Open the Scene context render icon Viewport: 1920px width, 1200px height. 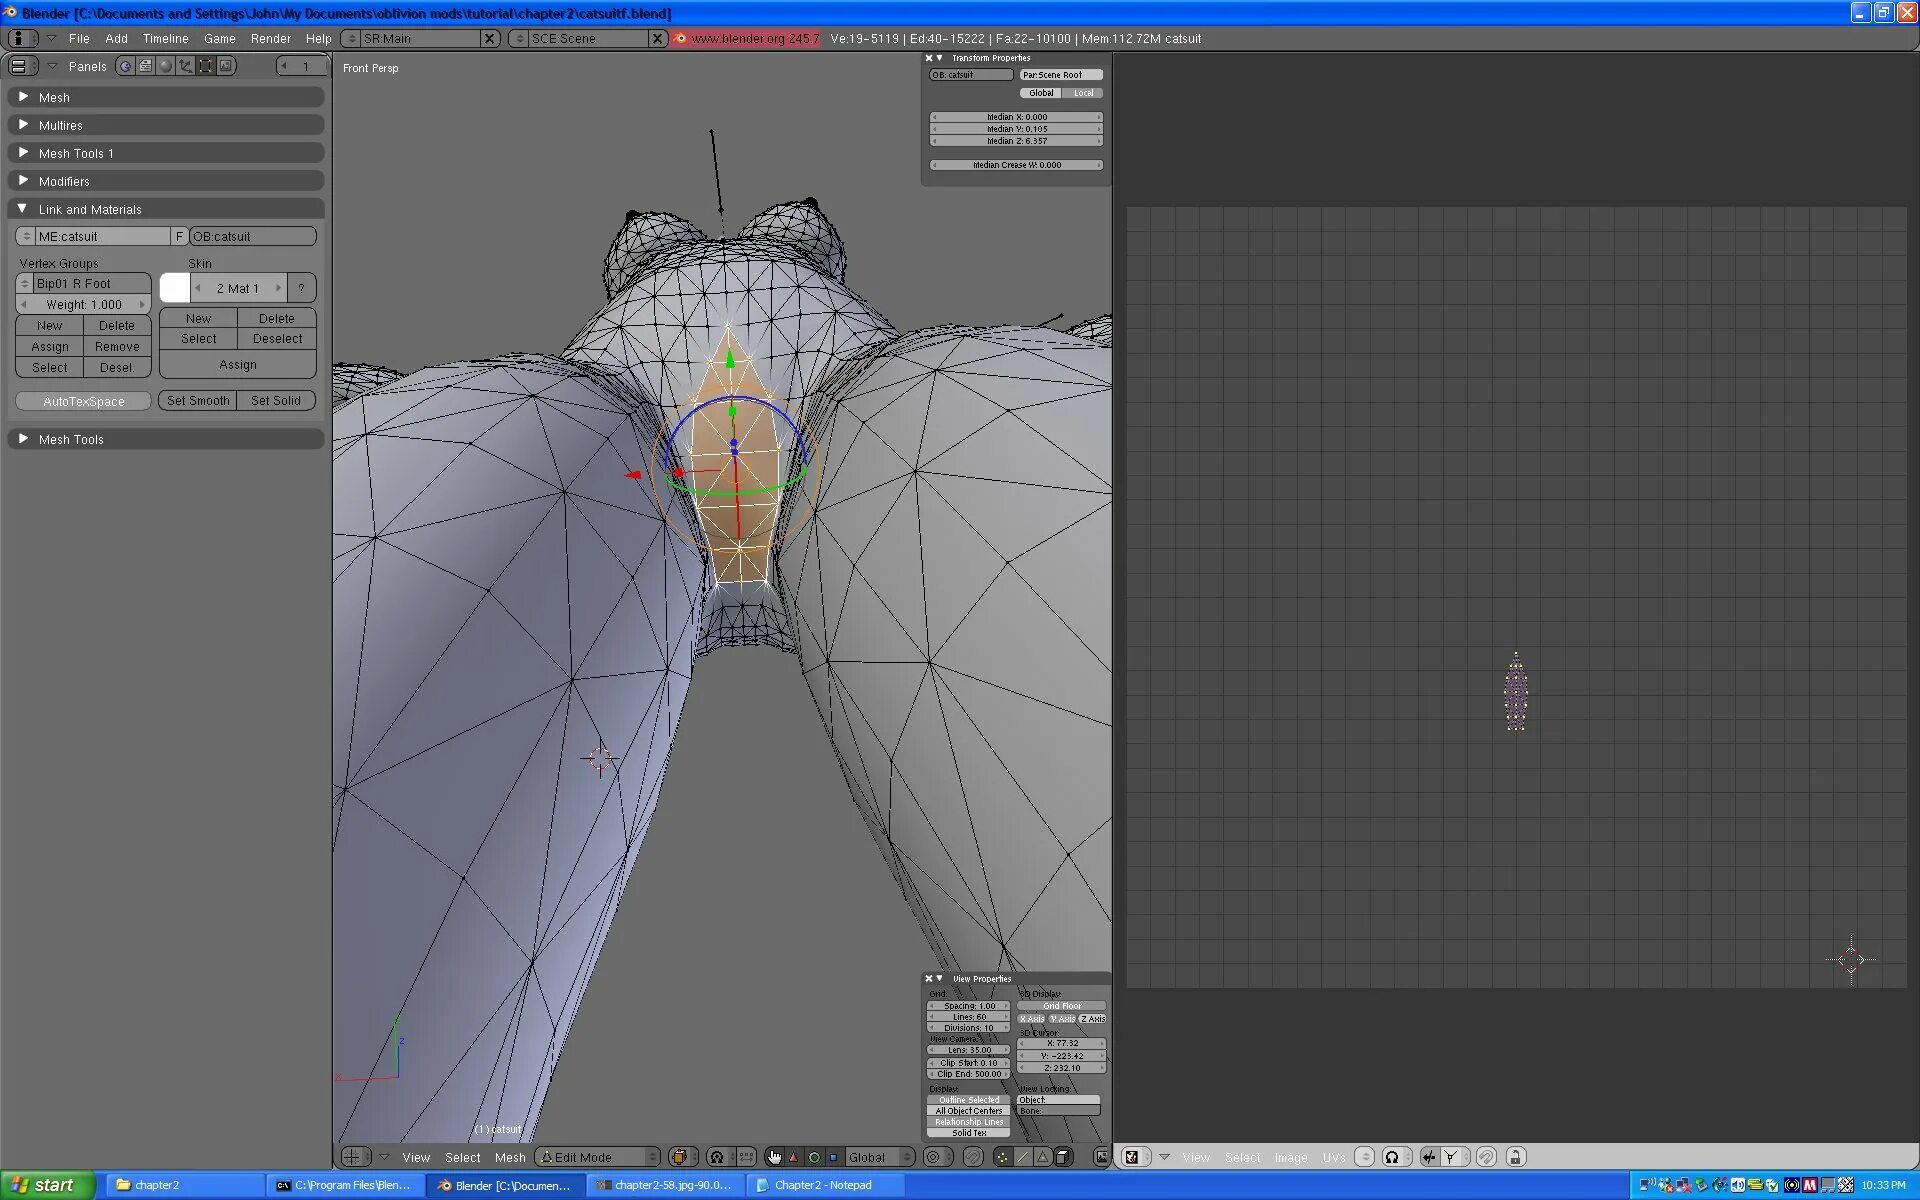click(x=226, y=66)
